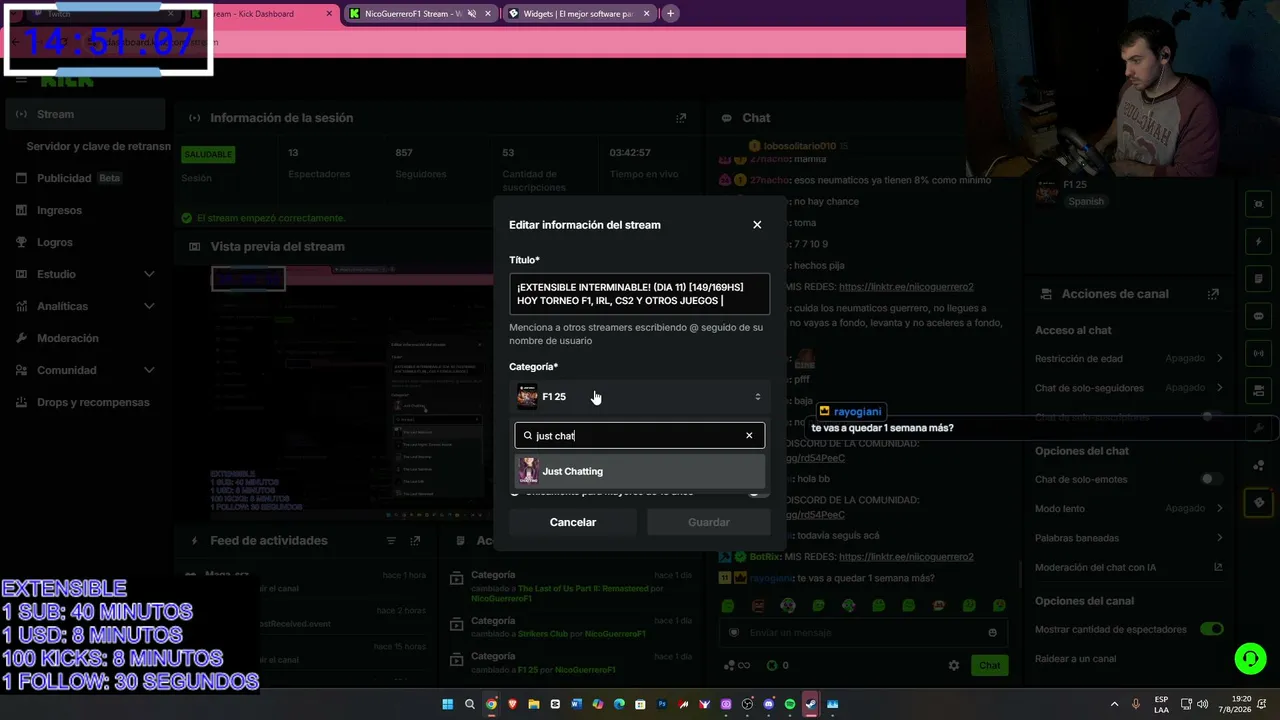Pop out the Acciones de canal panel
Viewport: 1280px width, 720px height.
click(1213, 294)
